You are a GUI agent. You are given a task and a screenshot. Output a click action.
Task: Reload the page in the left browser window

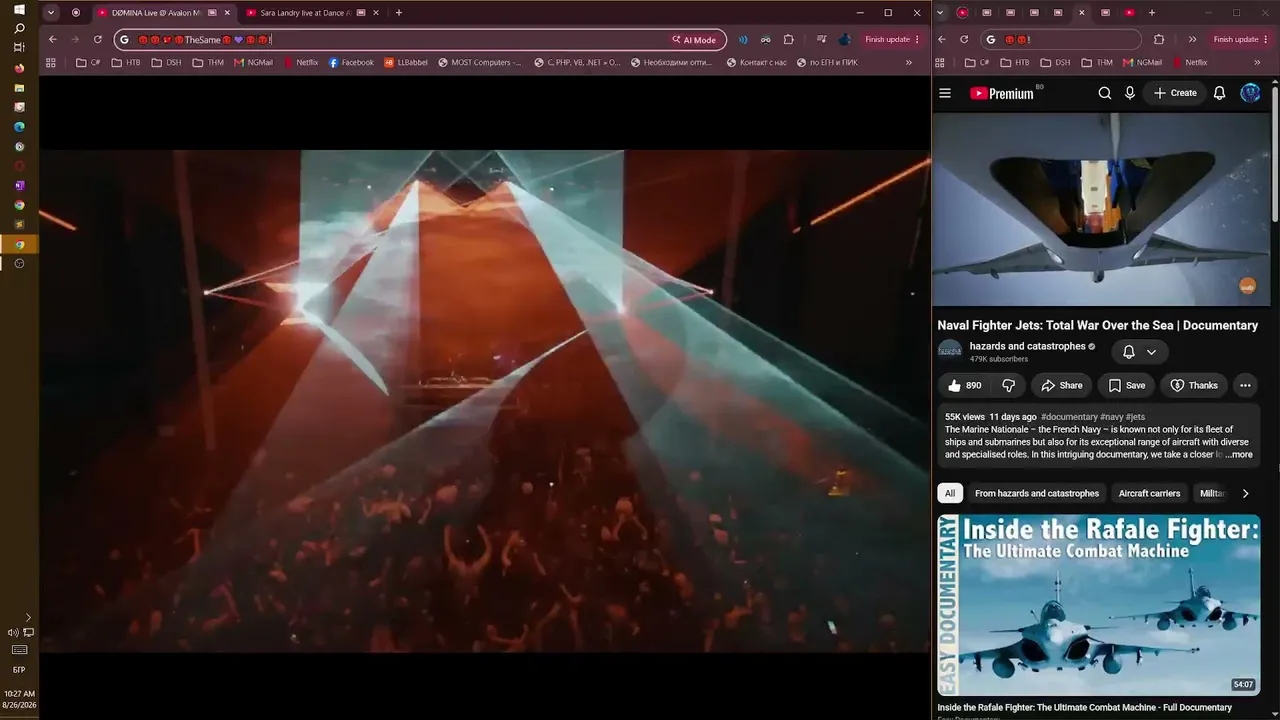pyautogui.click(x=98, y=40)
